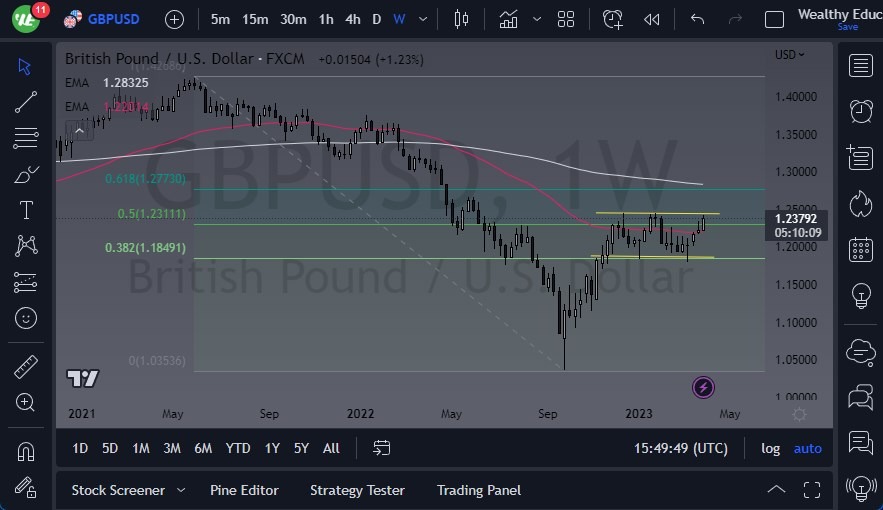Open the Measure ruler tool
Viewport: 883px width, 510px height.
(26, 367)
